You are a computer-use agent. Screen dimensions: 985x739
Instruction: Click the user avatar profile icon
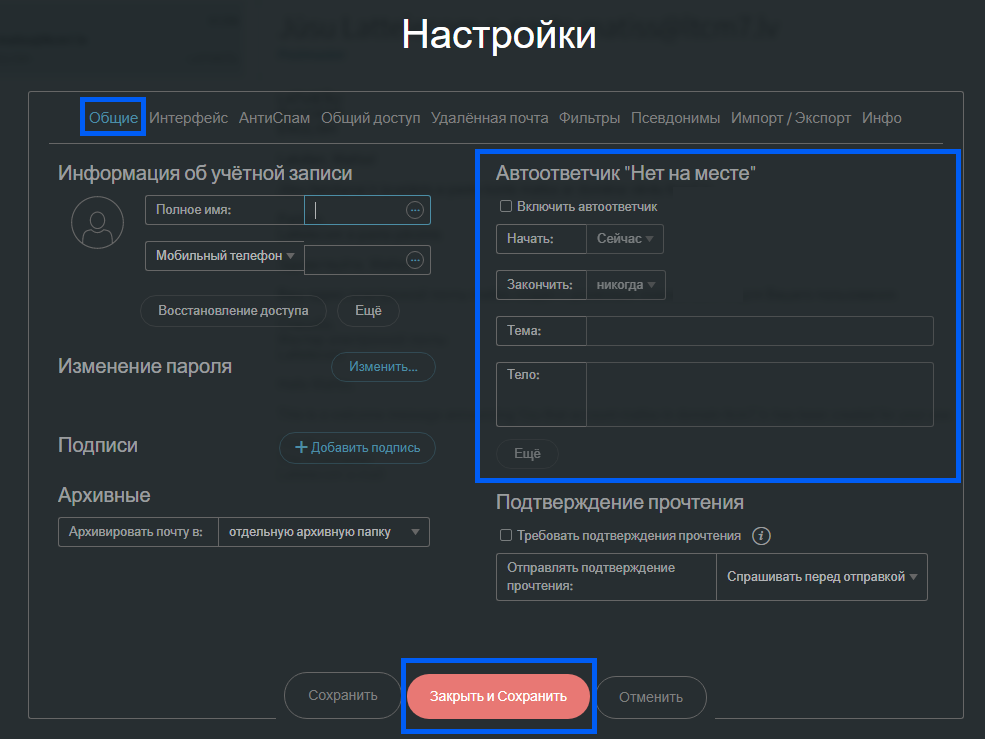(x=97, y=222)
